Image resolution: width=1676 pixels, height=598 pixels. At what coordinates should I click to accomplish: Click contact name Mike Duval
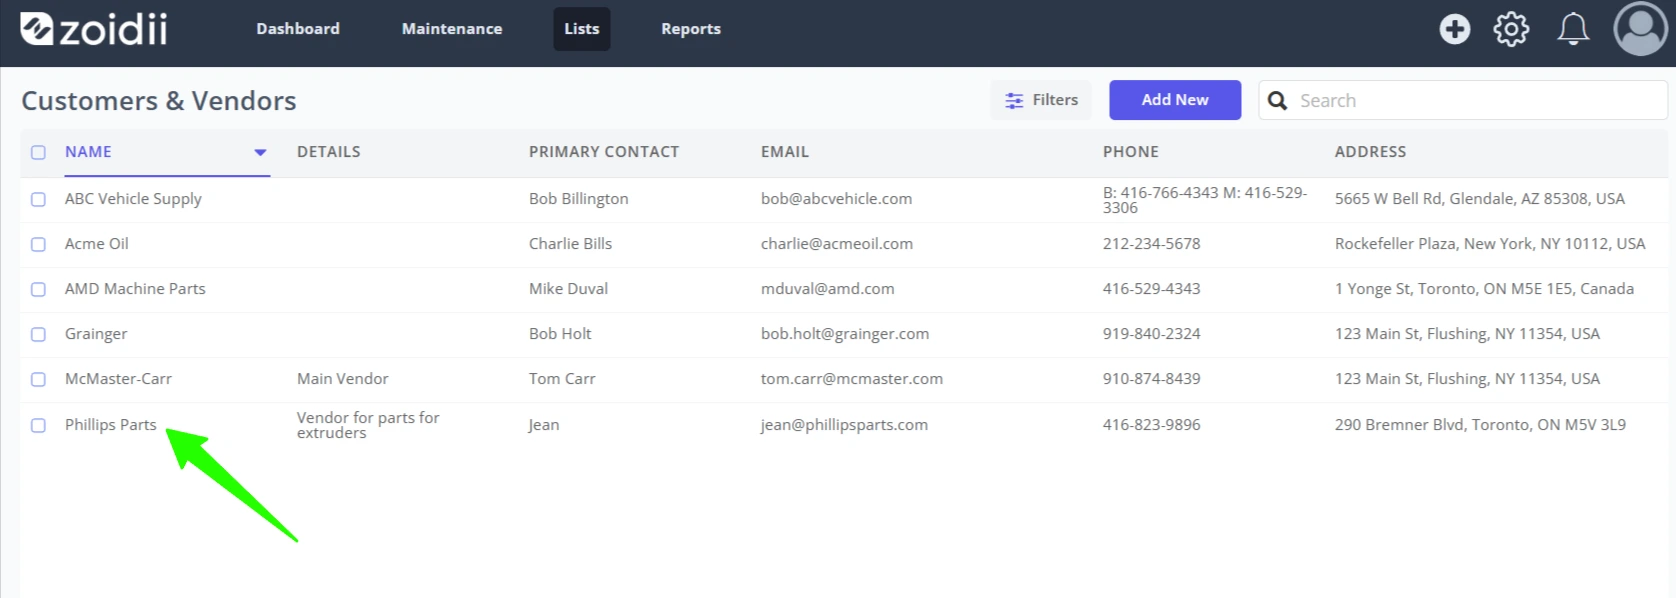[568, 289]
